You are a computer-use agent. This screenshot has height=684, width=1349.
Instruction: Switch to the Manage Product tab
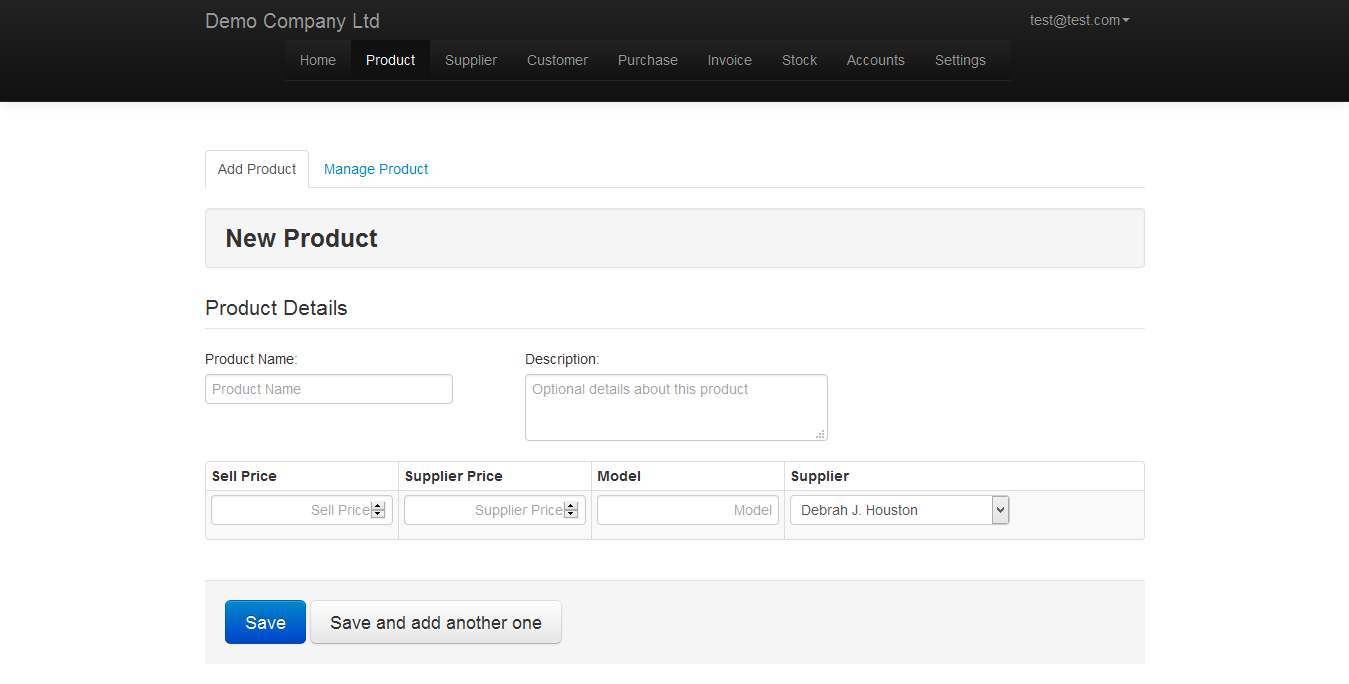click(x=376, y=169)
